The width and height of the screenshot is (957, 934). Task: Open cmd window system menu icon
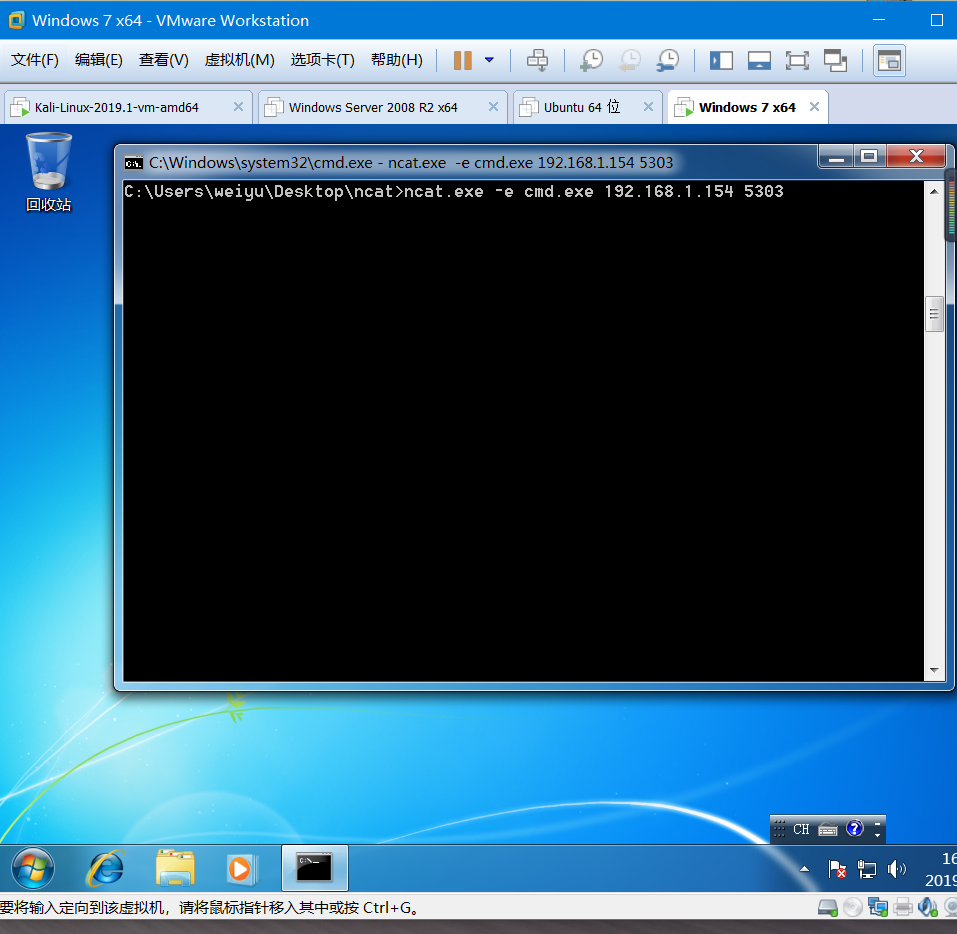point(134,163)
